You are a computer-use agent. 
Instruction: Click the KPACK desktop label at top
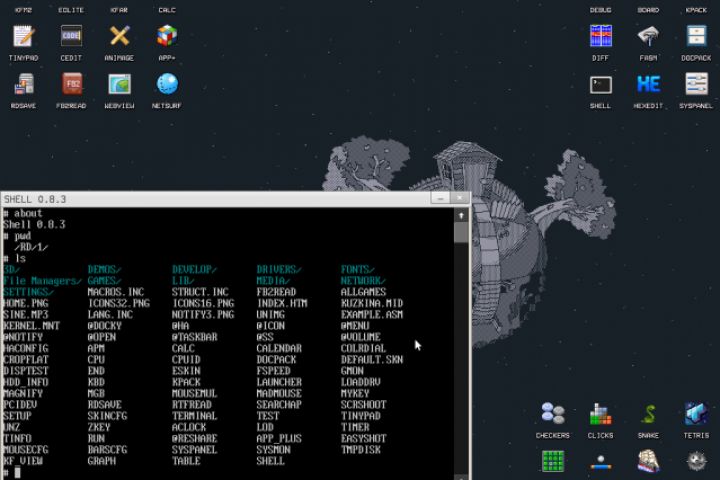pyautogui.click(x=696, y=10)
